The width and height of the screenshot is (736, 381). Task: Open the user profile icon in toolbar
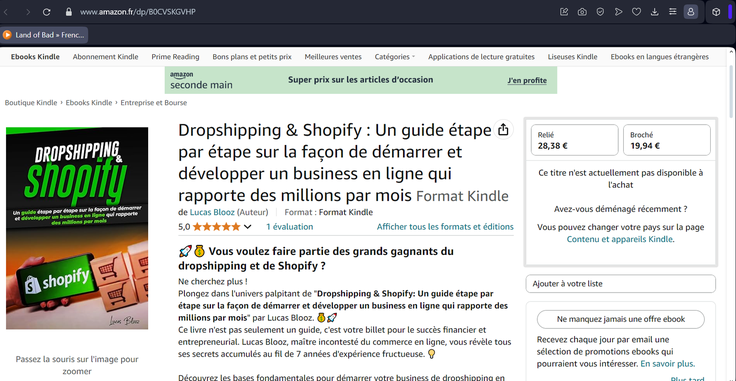pos(690,12)
